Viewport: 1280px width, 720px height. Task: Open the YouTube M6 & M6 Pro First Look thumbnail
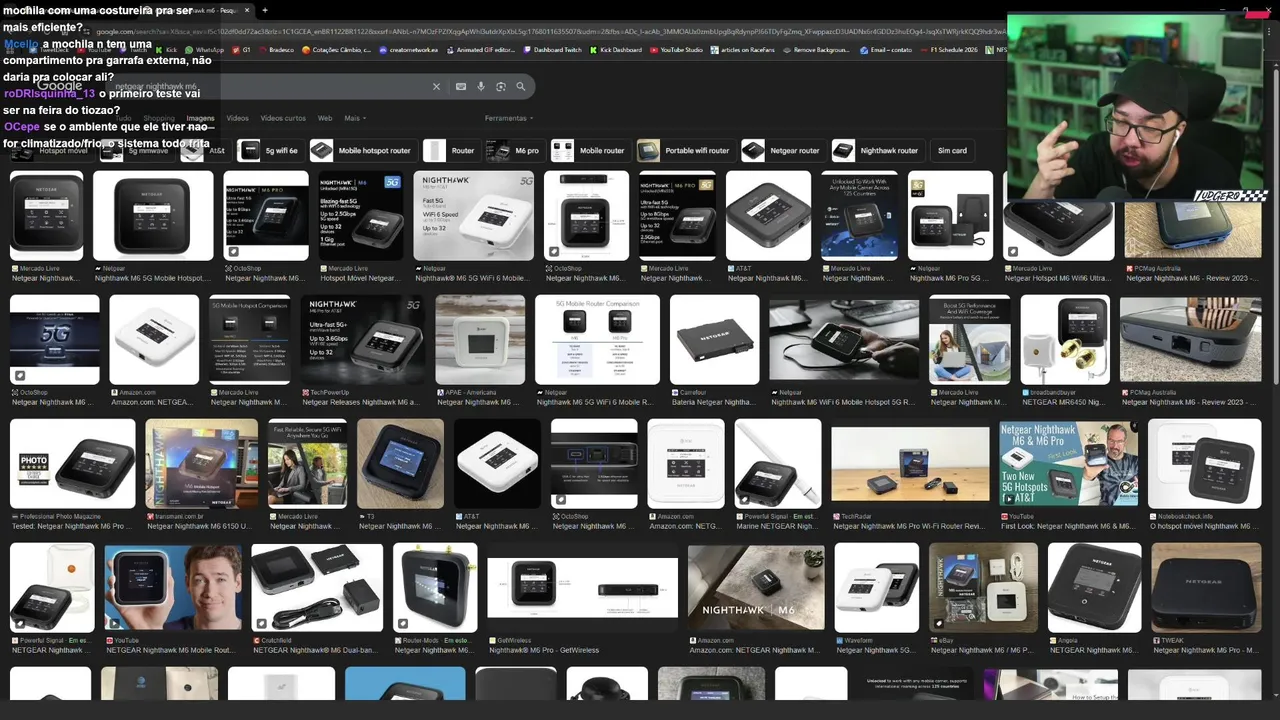coord(1068,464)
